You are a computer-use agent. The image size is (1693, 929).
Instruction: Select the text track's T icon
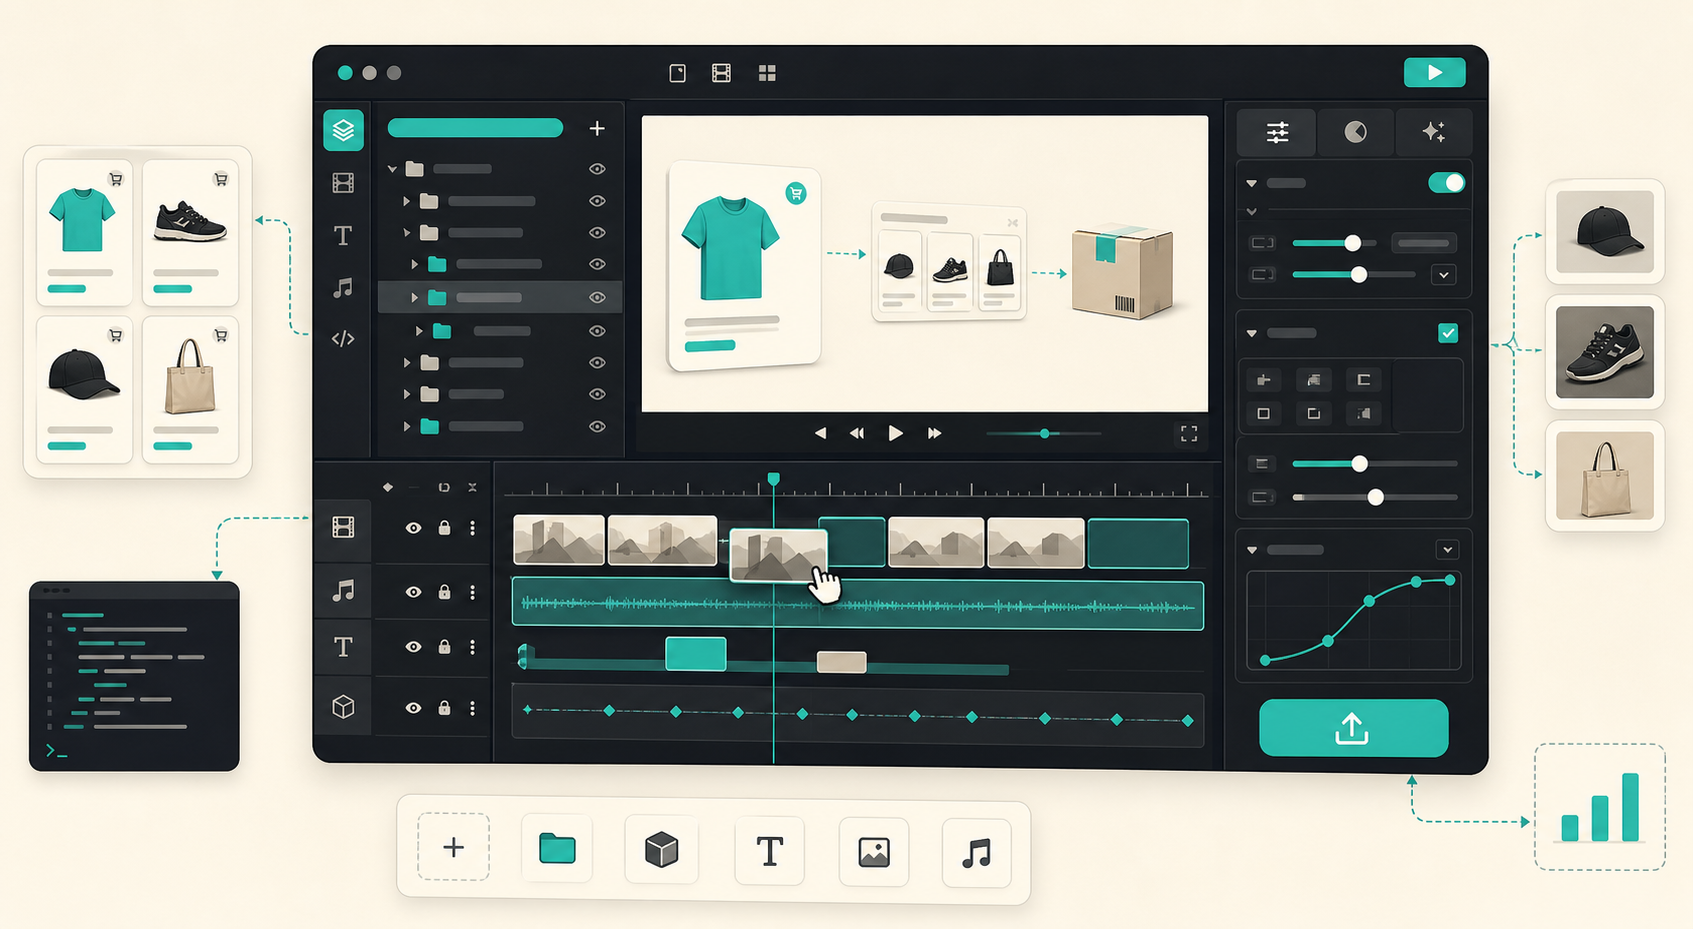pyautogui.click(x=343, y=647)
